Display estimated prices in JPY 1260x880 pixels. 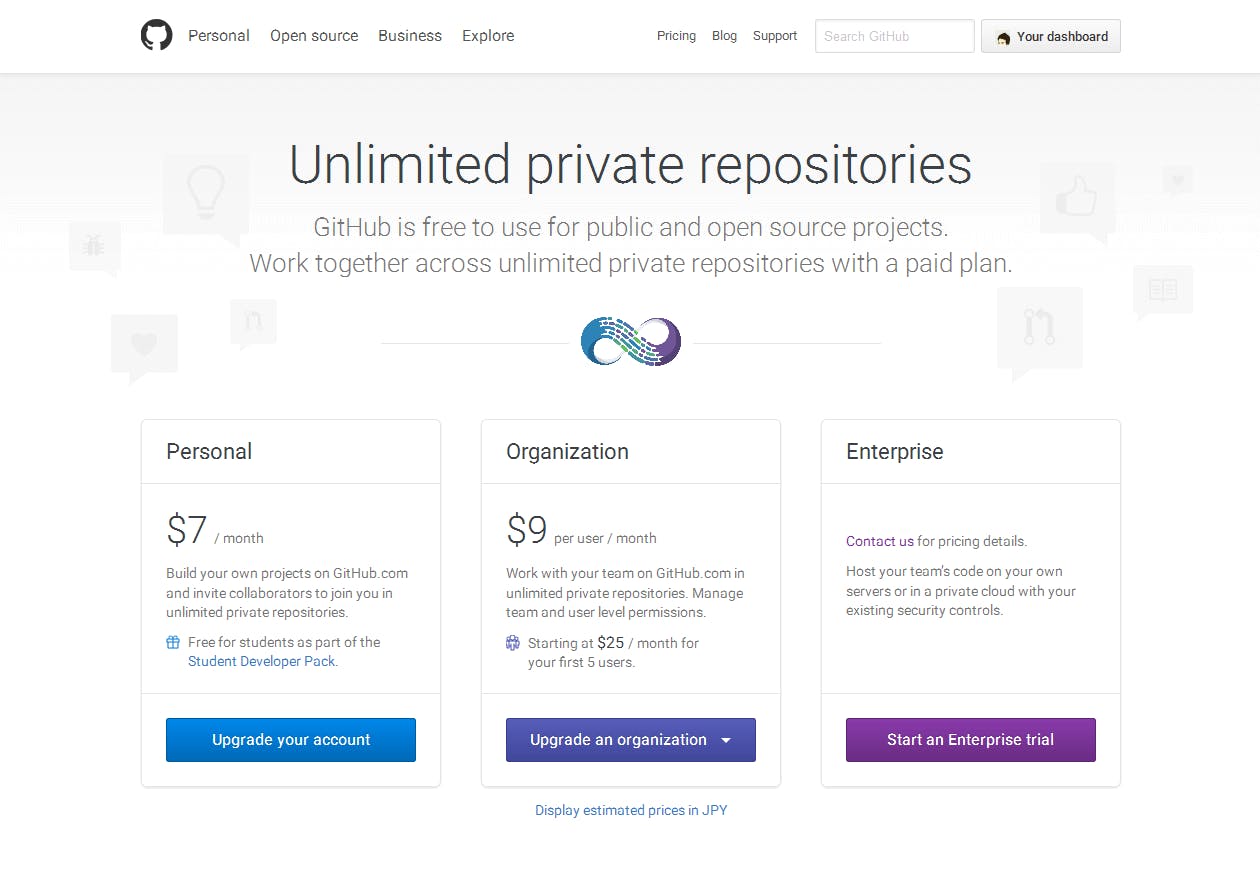pos(631,810)
